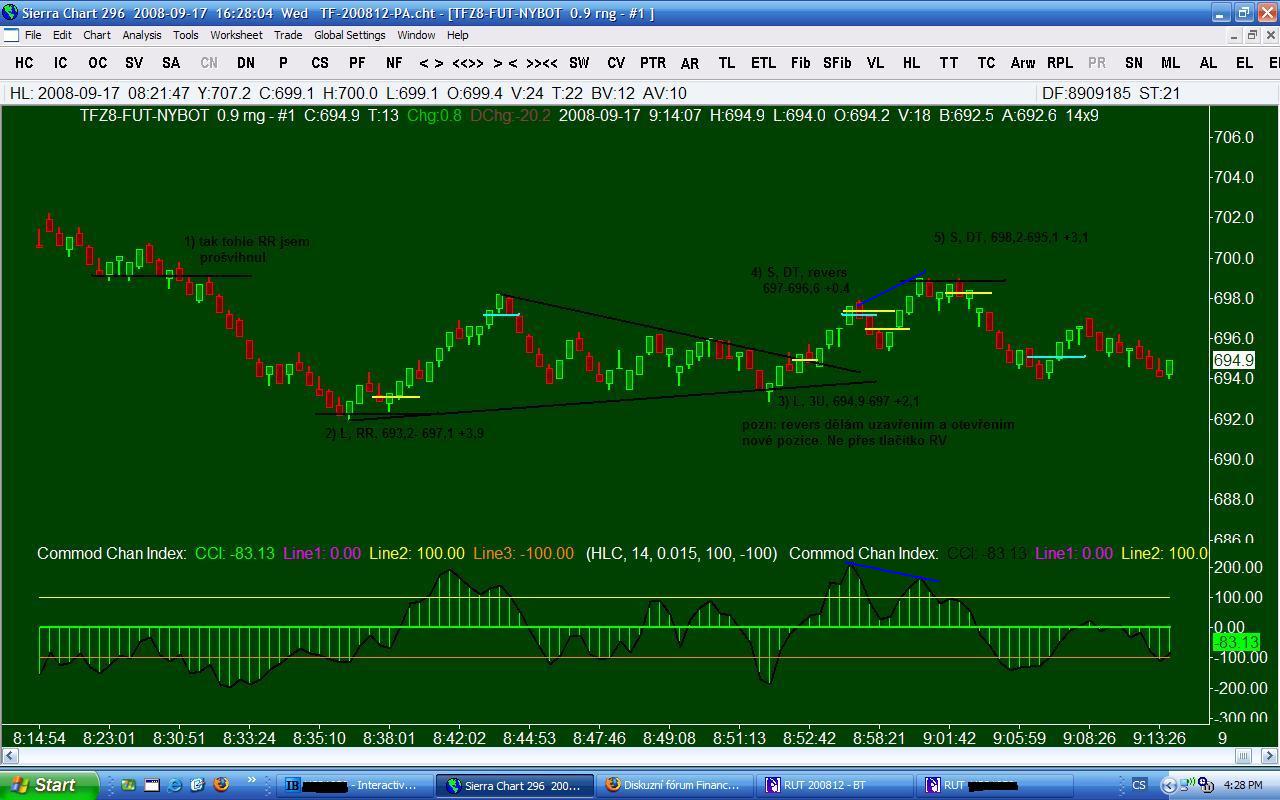The width and height of the screenshot is (1280, 800).
Task: Launch Firefox from Quick Launch
Action: point(221,785)
